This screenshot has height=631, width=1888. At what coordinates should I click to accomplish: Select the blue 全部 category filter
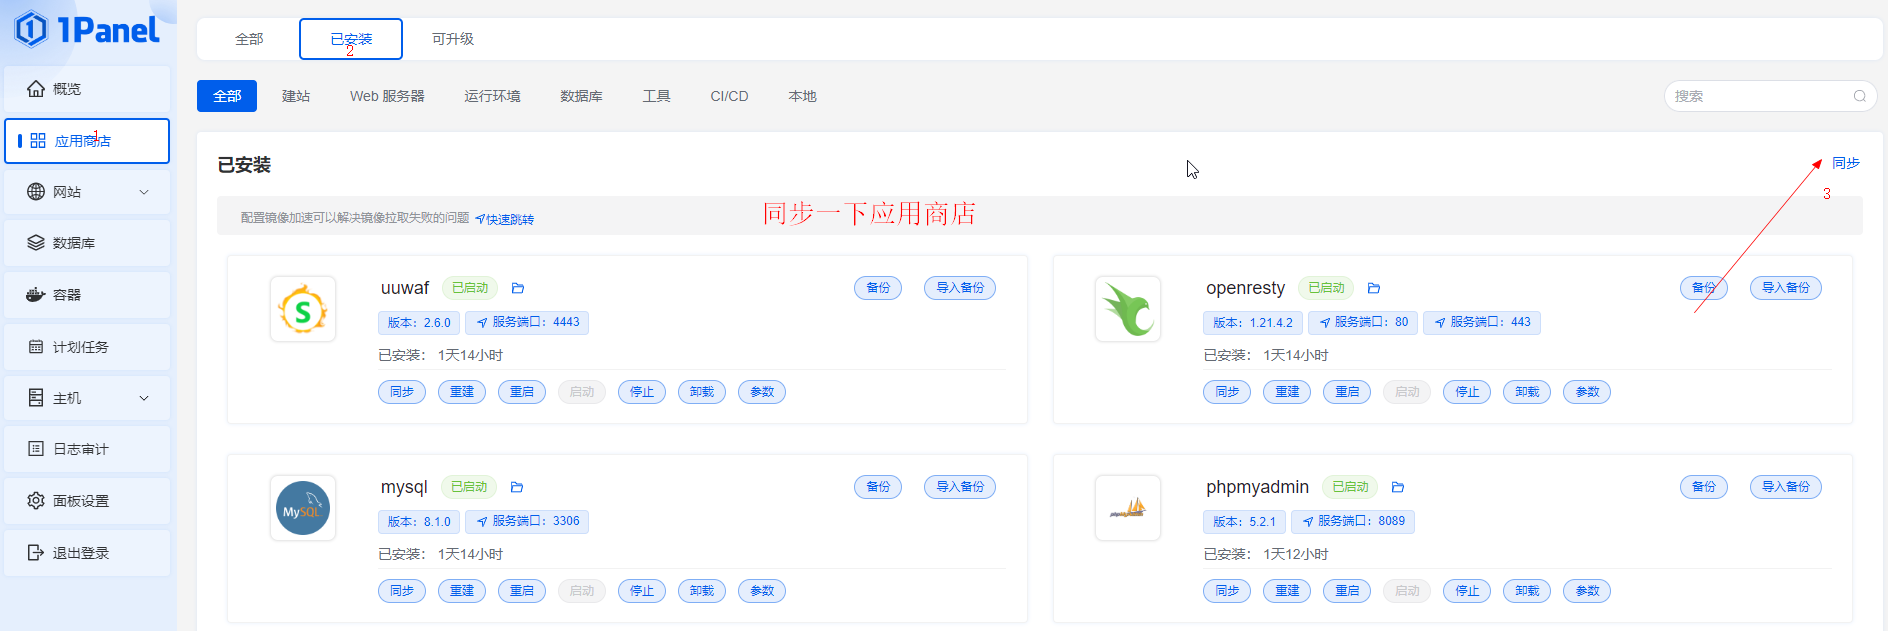tap(227, 96)
